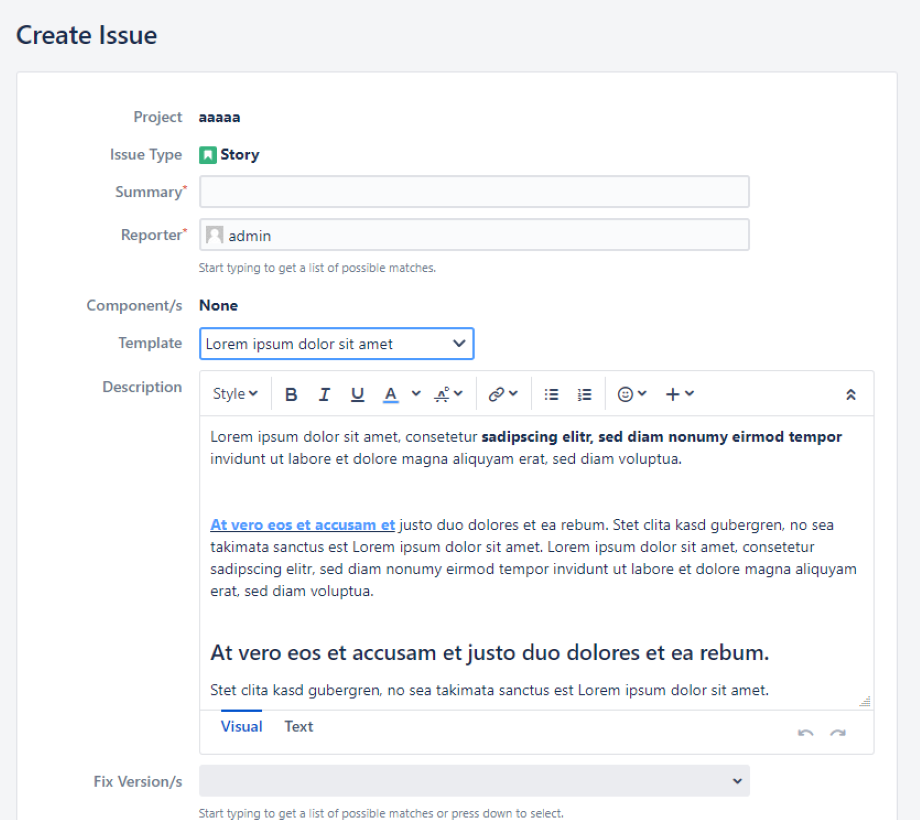The image size is (920, 820).
Task: Click the editor resize handle at corner
Action: [x=865, y=701]
